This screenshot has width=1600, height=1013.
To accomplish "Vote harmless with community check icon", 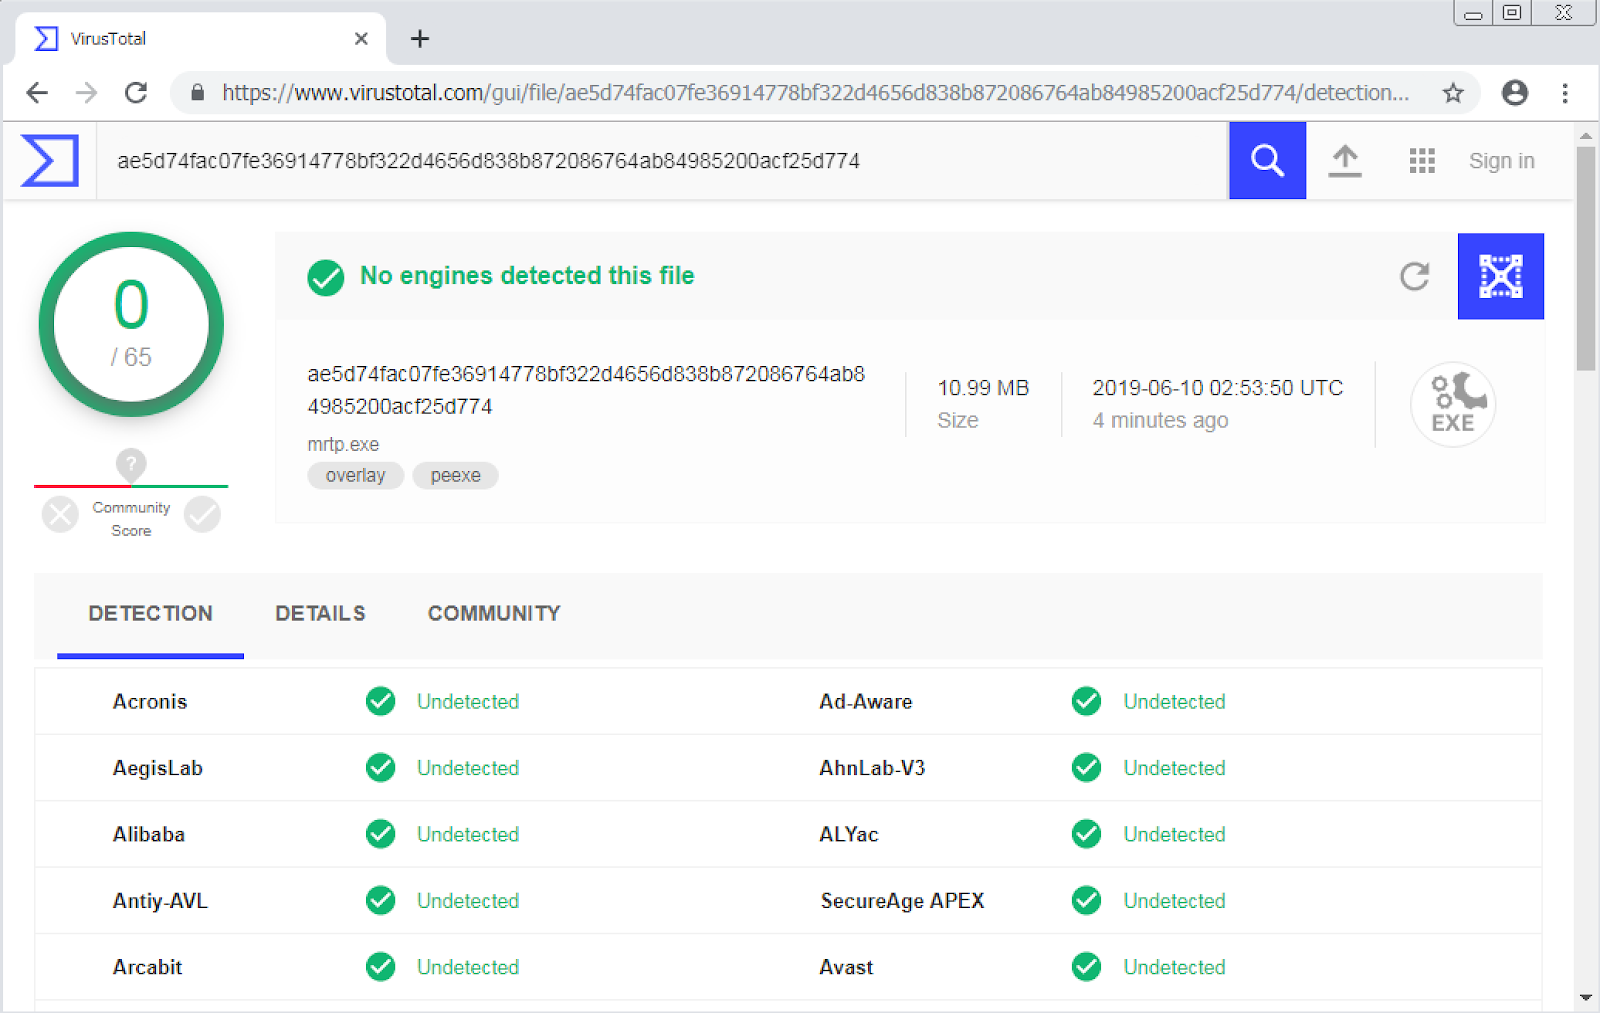I will 202,515.
